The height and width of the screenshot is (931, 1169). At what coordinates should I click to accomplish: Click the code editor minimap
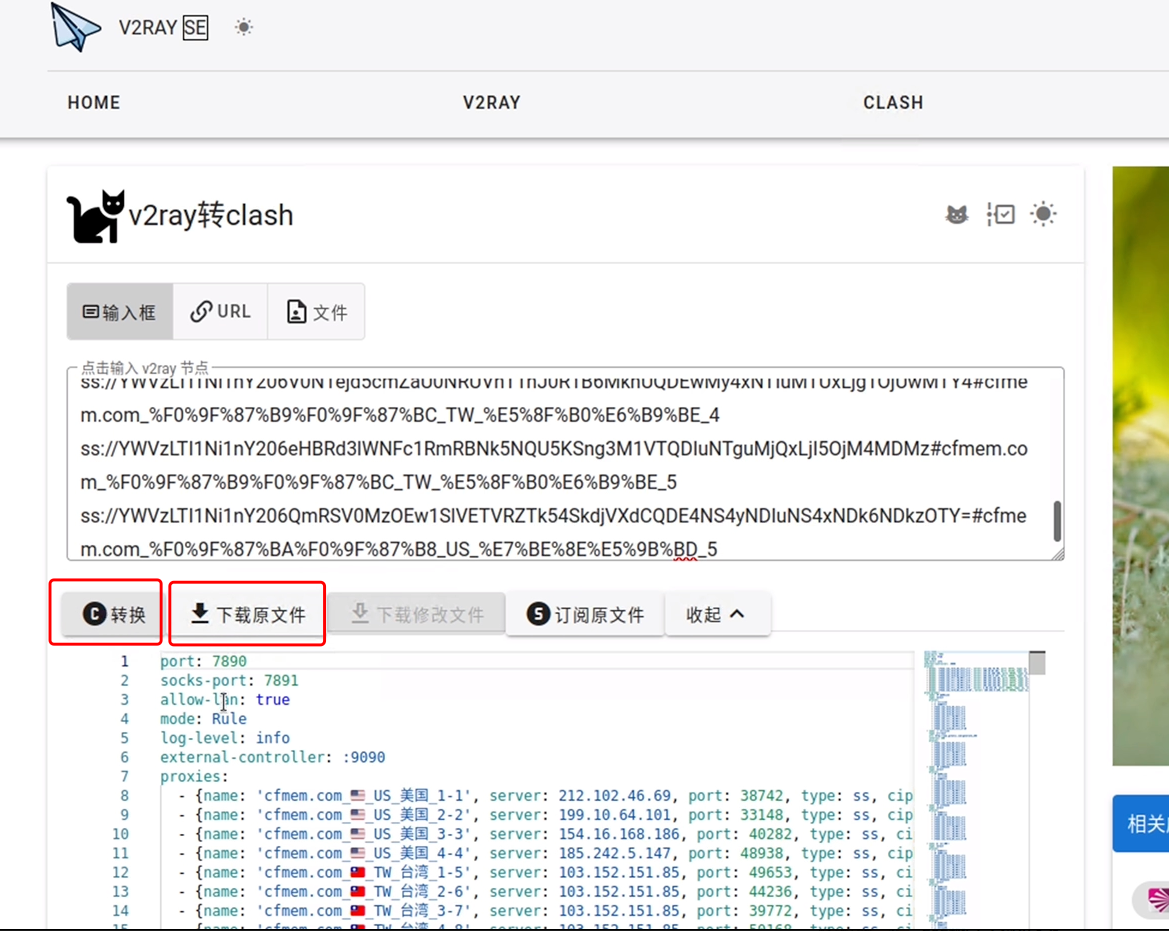(975, 790)
